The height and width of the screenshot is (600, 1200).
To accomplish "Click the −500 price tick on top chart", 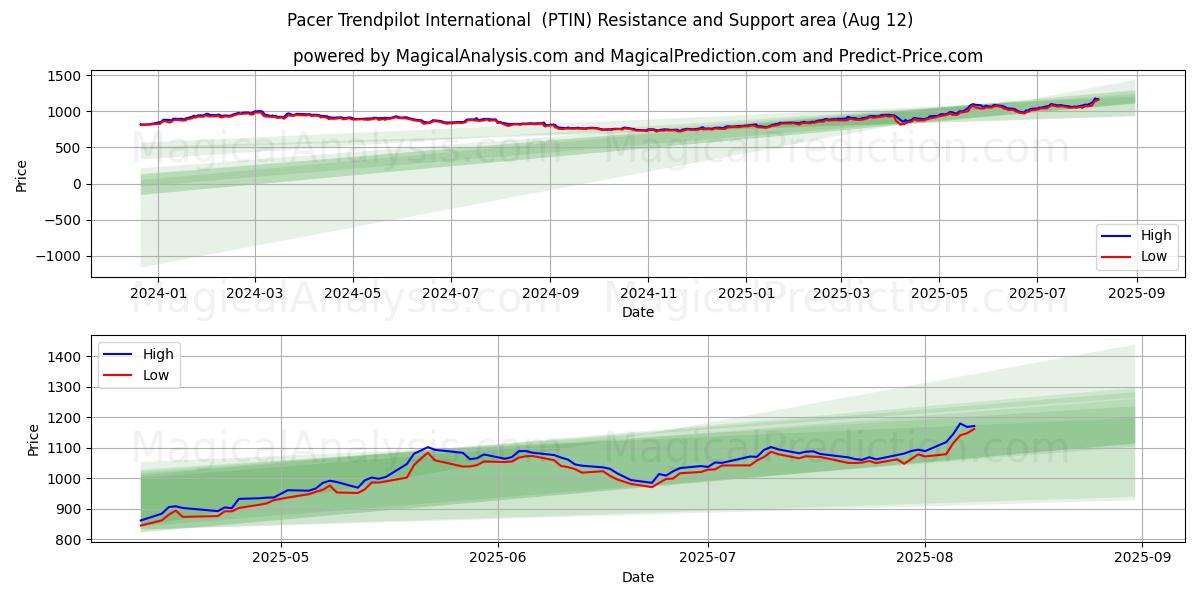I will (x=63, y=221).
